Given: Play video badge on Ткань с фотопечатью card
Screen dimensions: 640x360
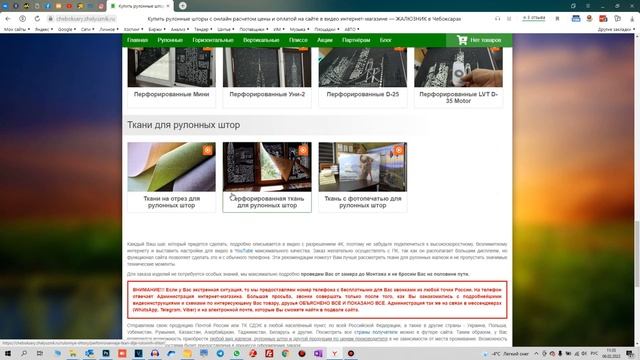Looking at the screenshot, I should (399, 150).
